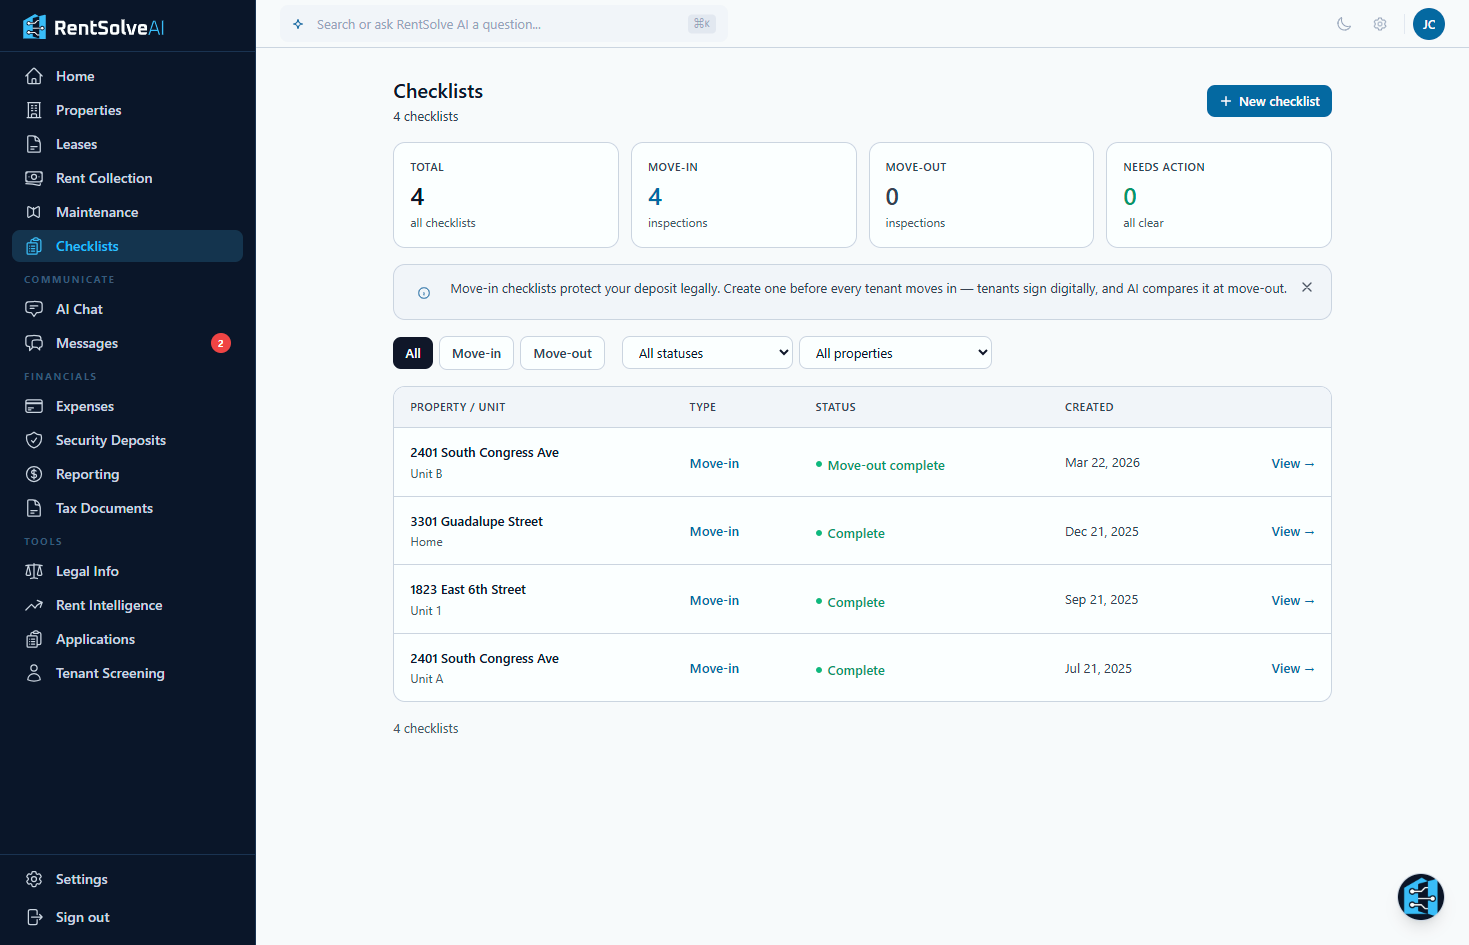Create a New checklist
Viewport: 1469px width, 945px height.
(x=1268, y=101)
